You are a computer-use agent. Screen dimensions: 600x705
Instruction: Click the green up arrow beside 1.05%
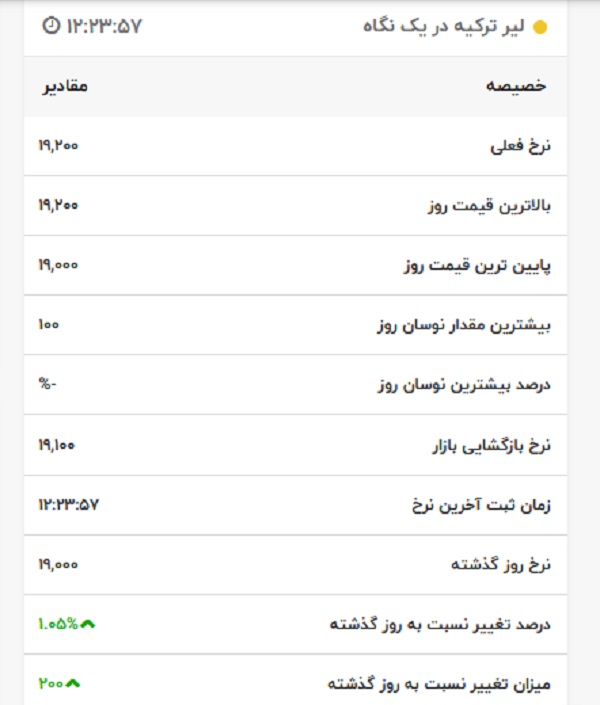pos(88,624)
